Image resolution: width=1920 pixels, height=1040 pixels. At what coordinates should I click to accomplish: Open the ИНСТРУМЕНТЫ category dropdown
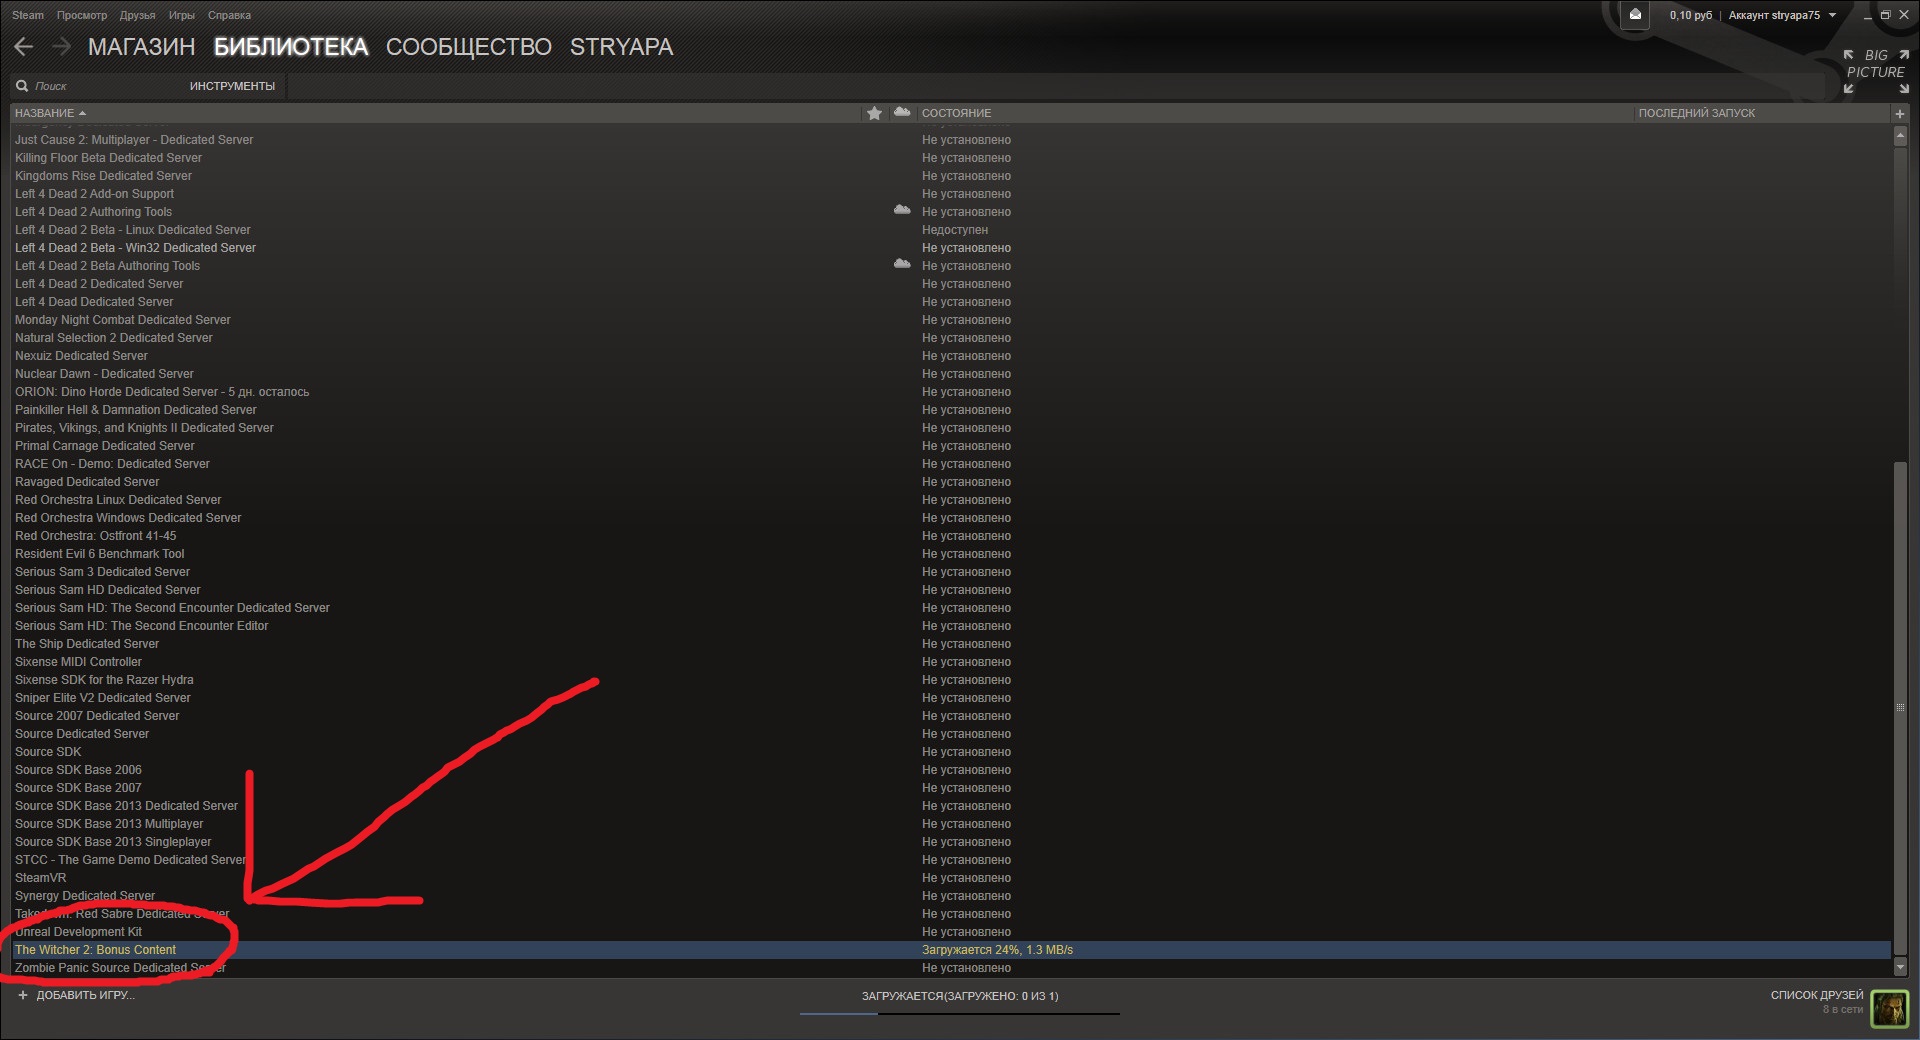(x=232, y=86)
